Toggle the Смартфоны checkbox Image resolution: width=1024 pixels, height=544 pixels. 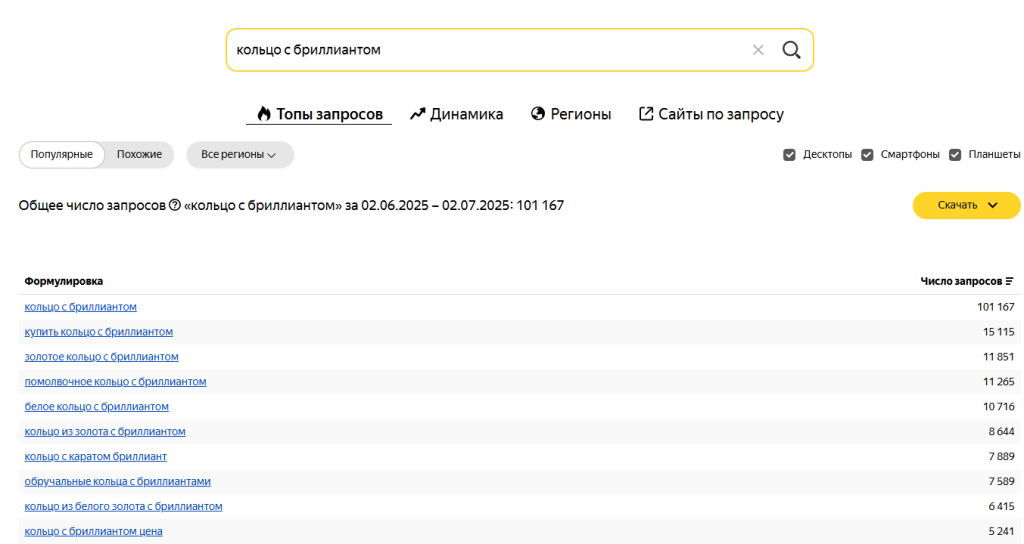pyautogui.click(x=867, y=155)
